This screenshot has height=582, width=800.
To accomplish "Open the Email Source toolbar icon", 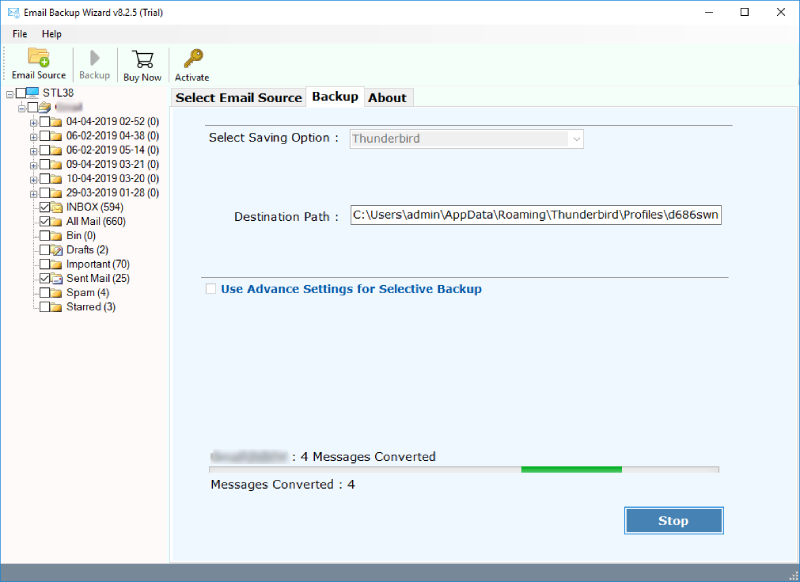I will coord(38,63).
